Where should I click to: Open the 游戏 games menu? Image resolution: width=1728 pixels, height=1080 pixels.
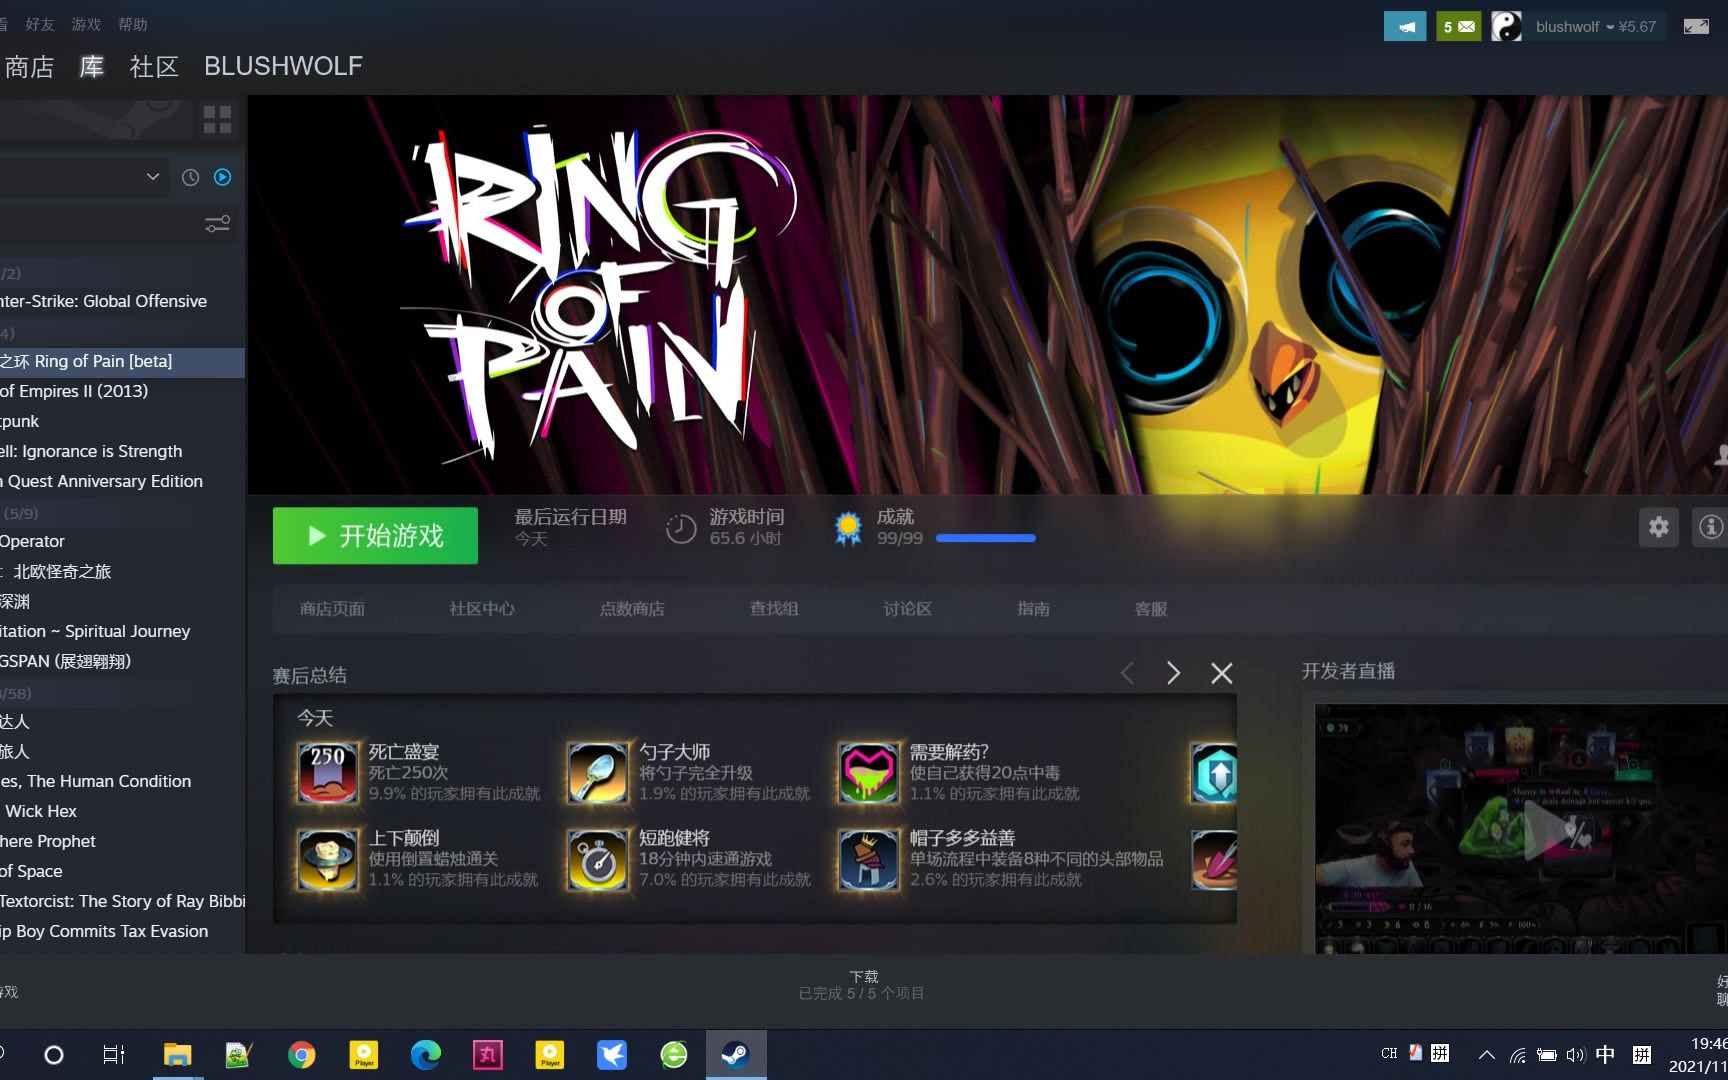tap(86, 24)
